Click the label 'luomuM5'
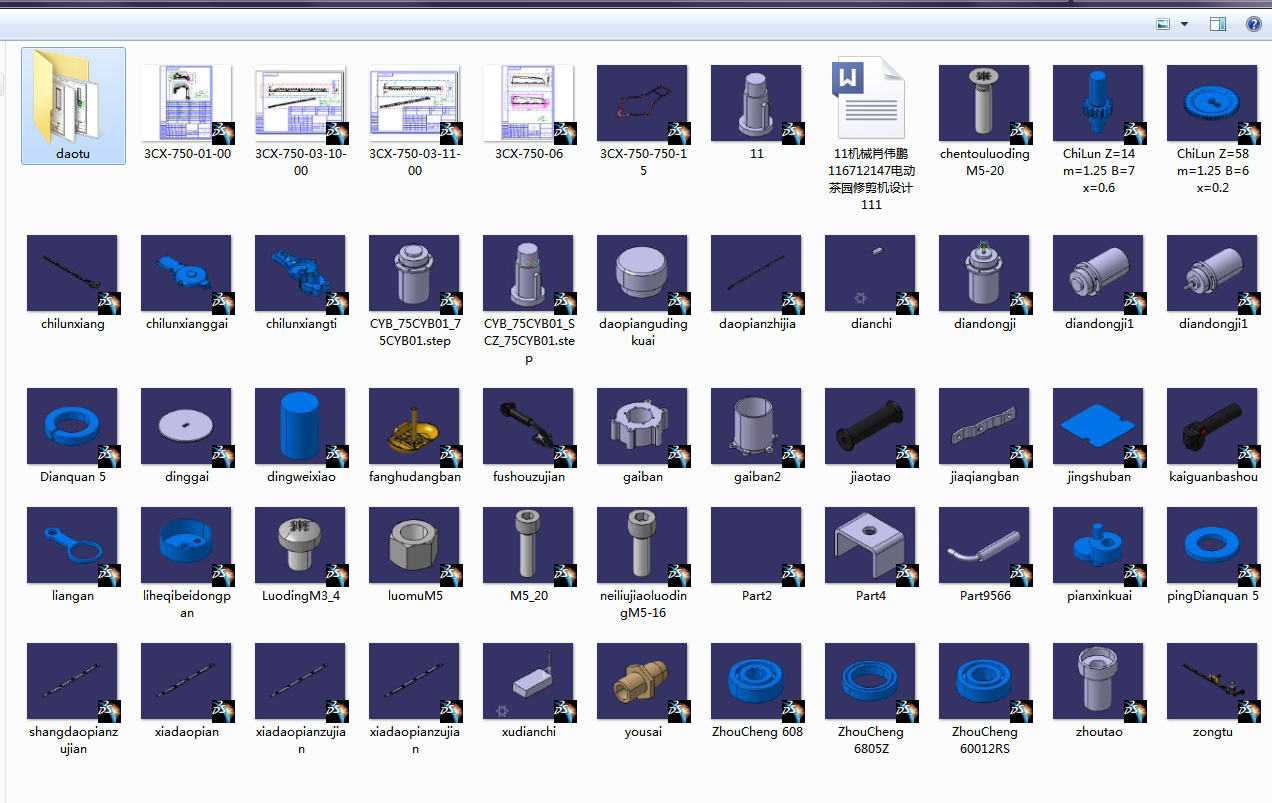Image resolution: width=1272 pixels, height=803 pixels. [415, 596]
